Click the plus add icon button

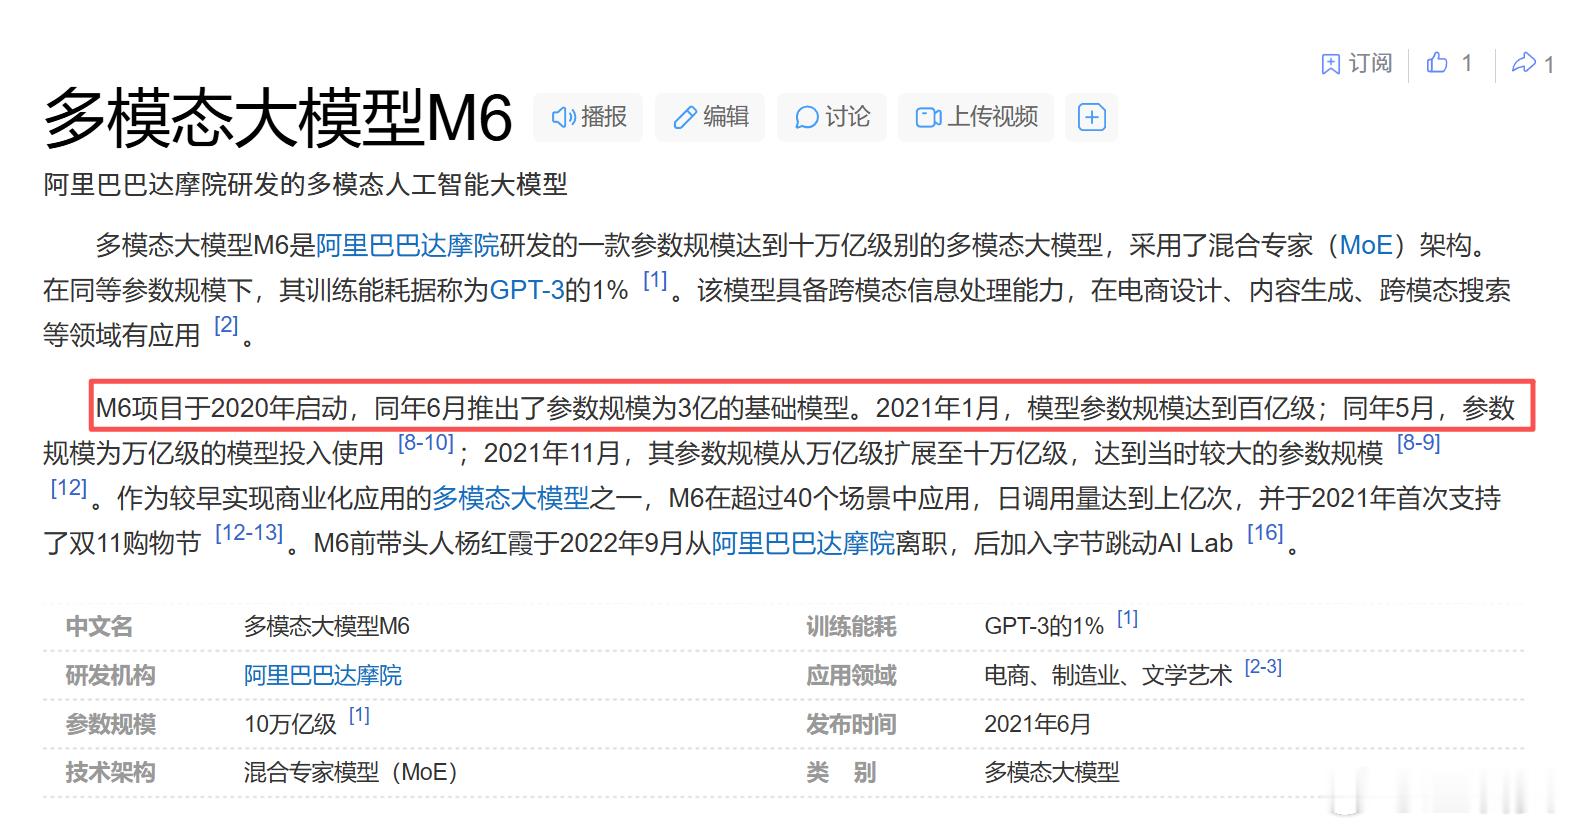click(x=1091, y=117)
